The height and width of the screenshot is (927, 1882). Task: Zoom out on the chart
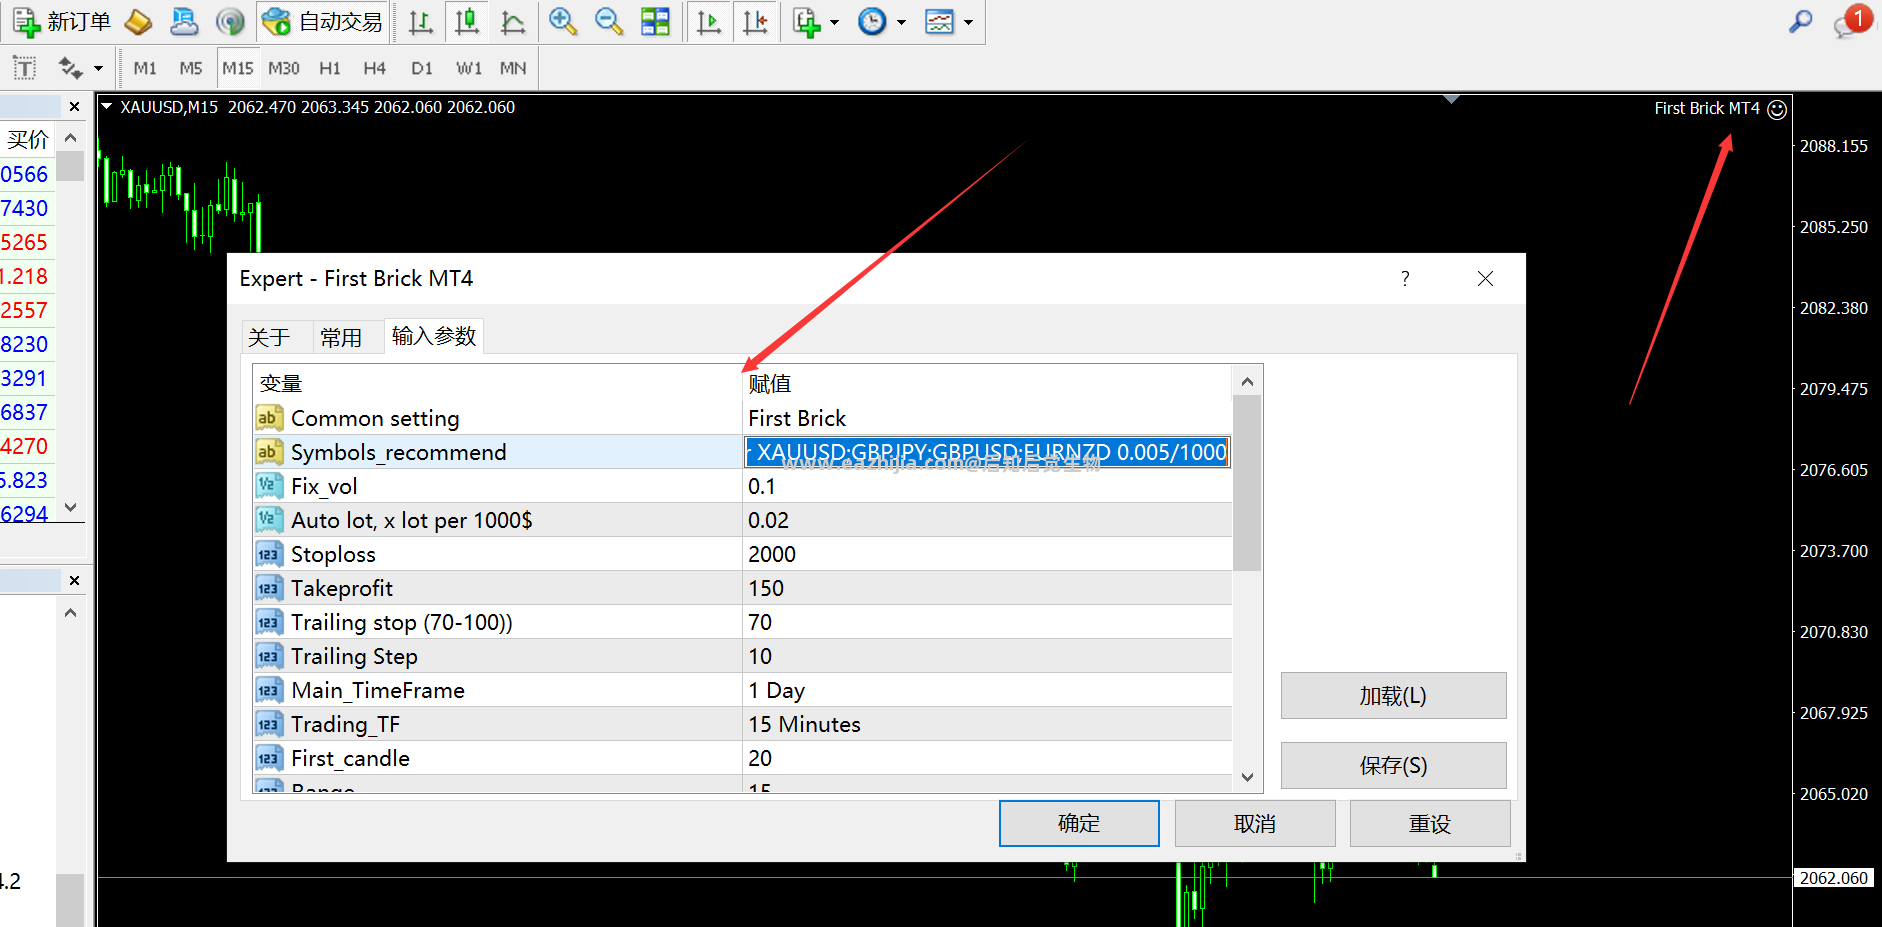(x=608, y=22)
